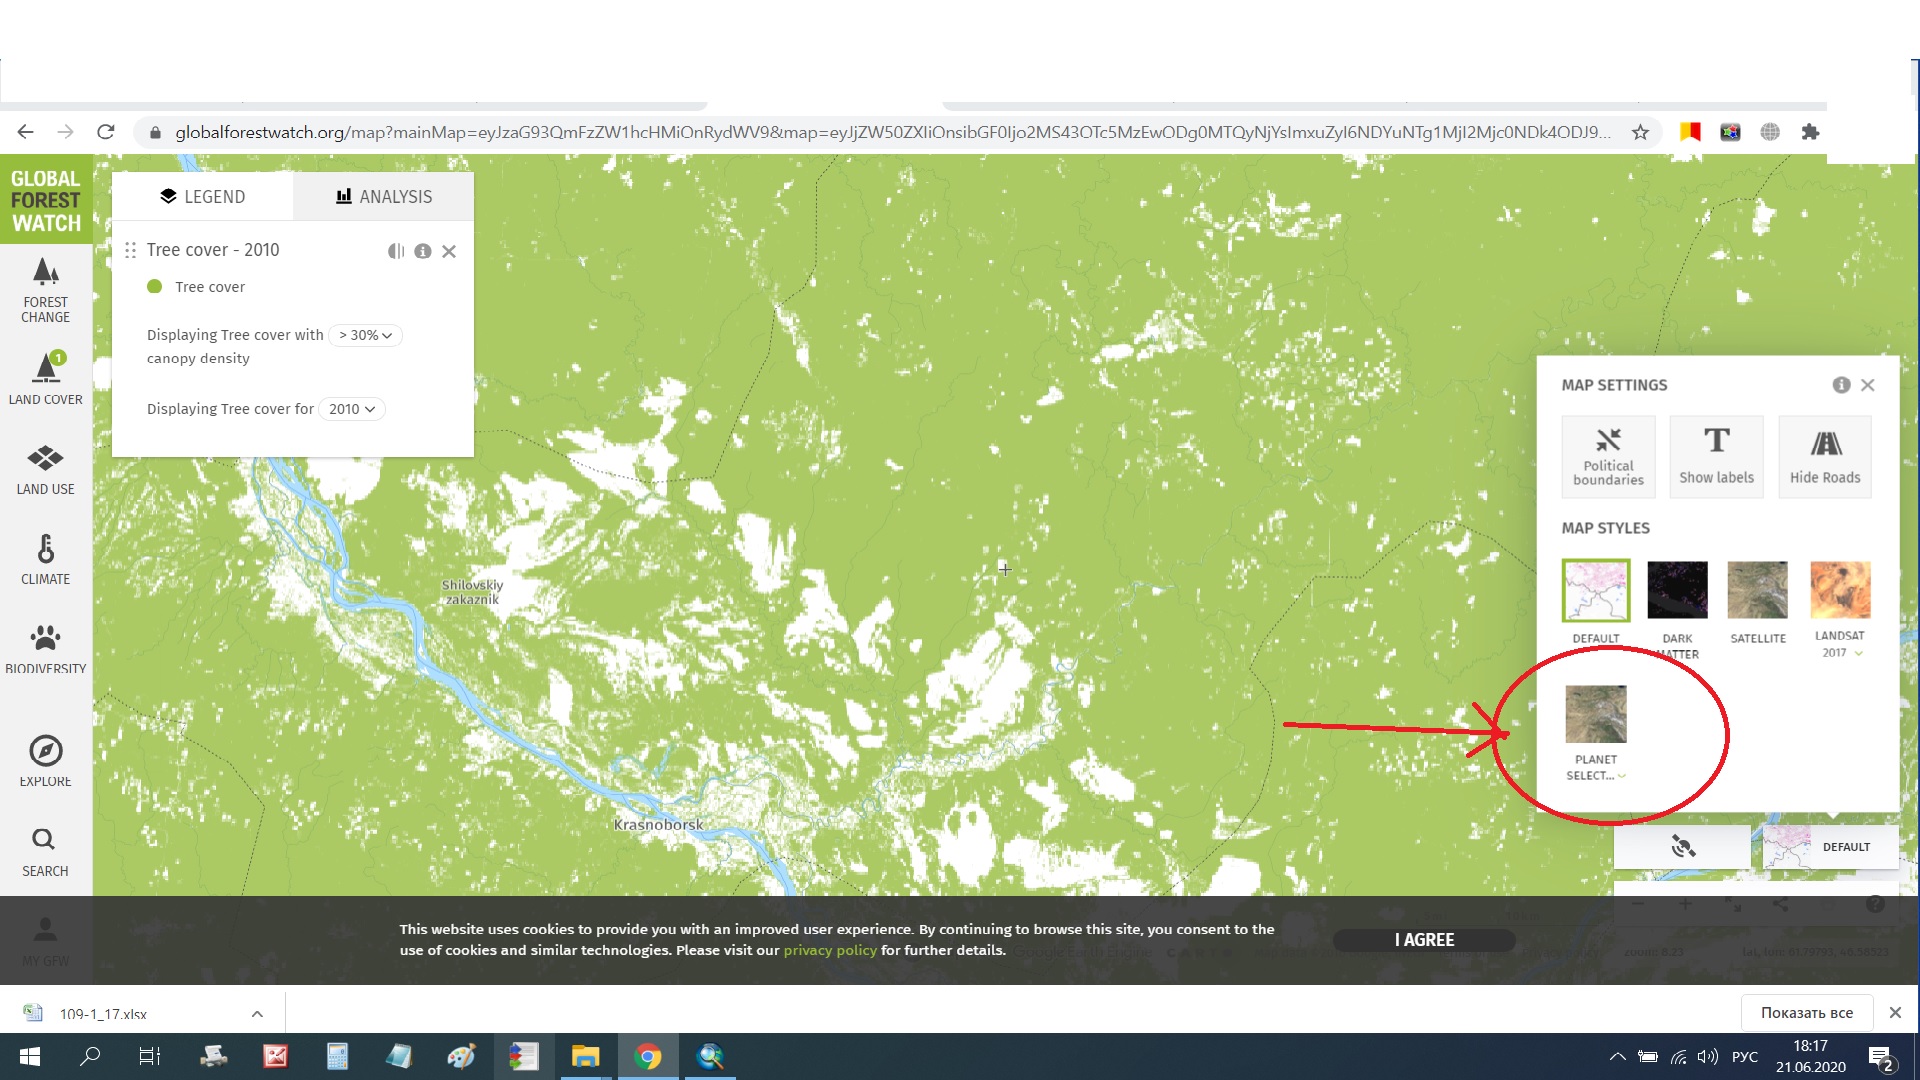Screen dimensions: 1920x1080
Task: Adjust the Tree cover layer opacity control
Action: tap(396, 251)
